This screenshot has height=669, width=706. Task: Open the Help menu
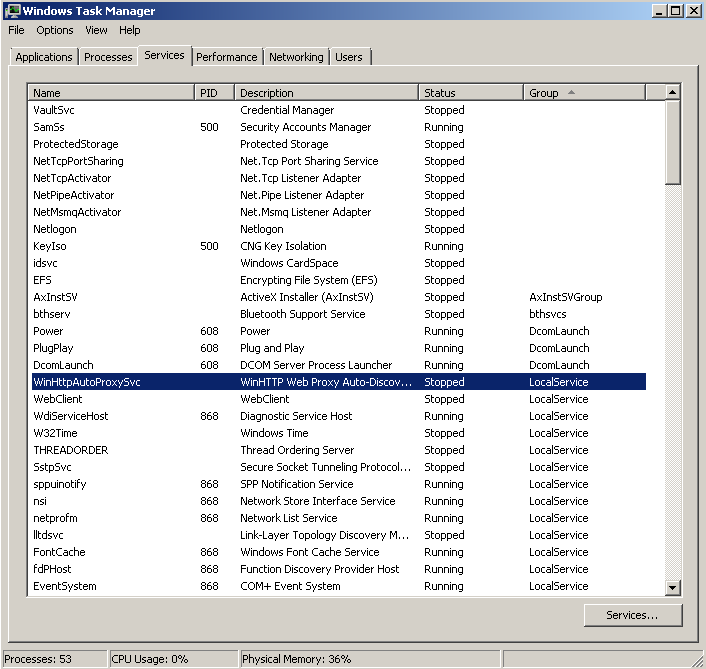tap(130, 30)
